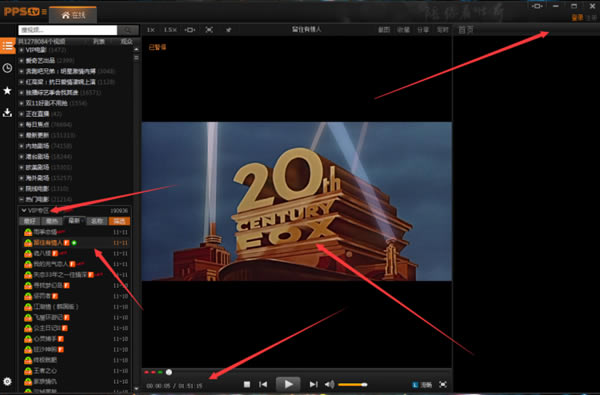Toggle pin always-on-top icon
The width and height of the screenshot is (600, 395).
point(228,29)
